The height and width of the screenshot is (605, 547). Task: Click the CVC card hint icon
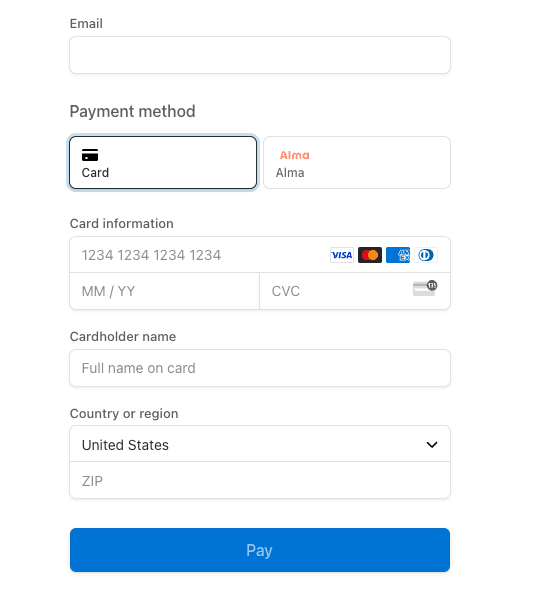click(x=425, y=288)
